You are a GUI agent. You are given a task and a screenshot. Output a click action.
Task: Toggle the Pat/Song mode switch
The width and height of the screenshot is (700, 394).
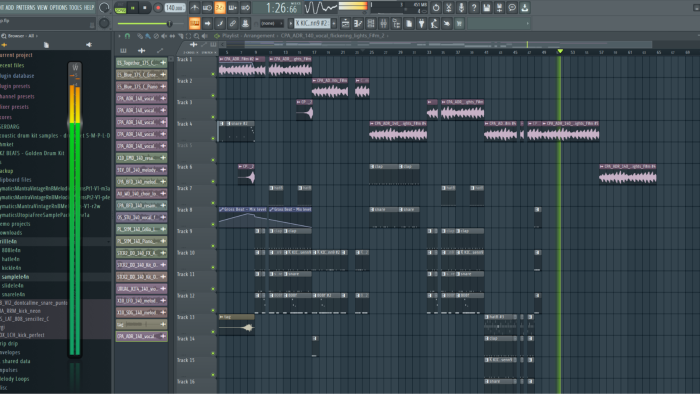[120, 8]
